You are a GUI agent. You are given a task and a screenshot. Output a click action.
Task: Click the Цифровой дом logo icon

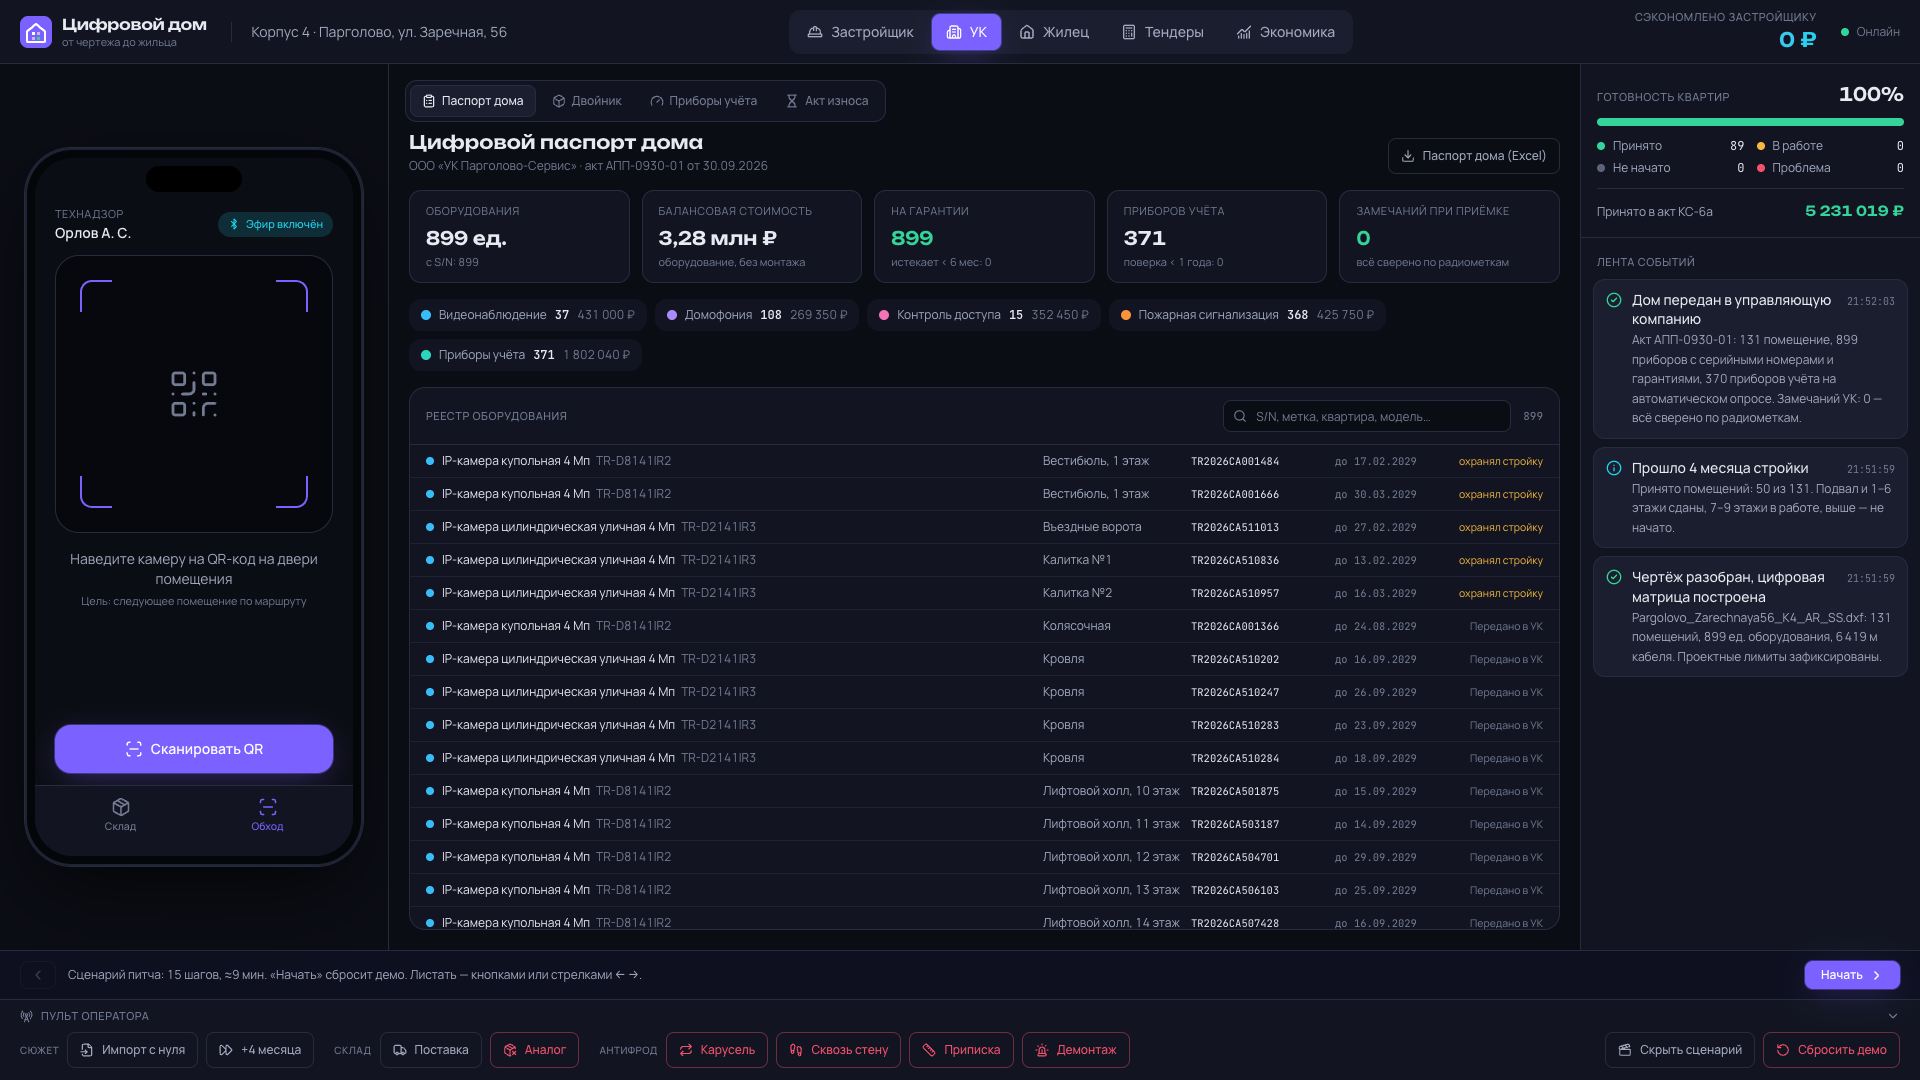pos(36,32)
